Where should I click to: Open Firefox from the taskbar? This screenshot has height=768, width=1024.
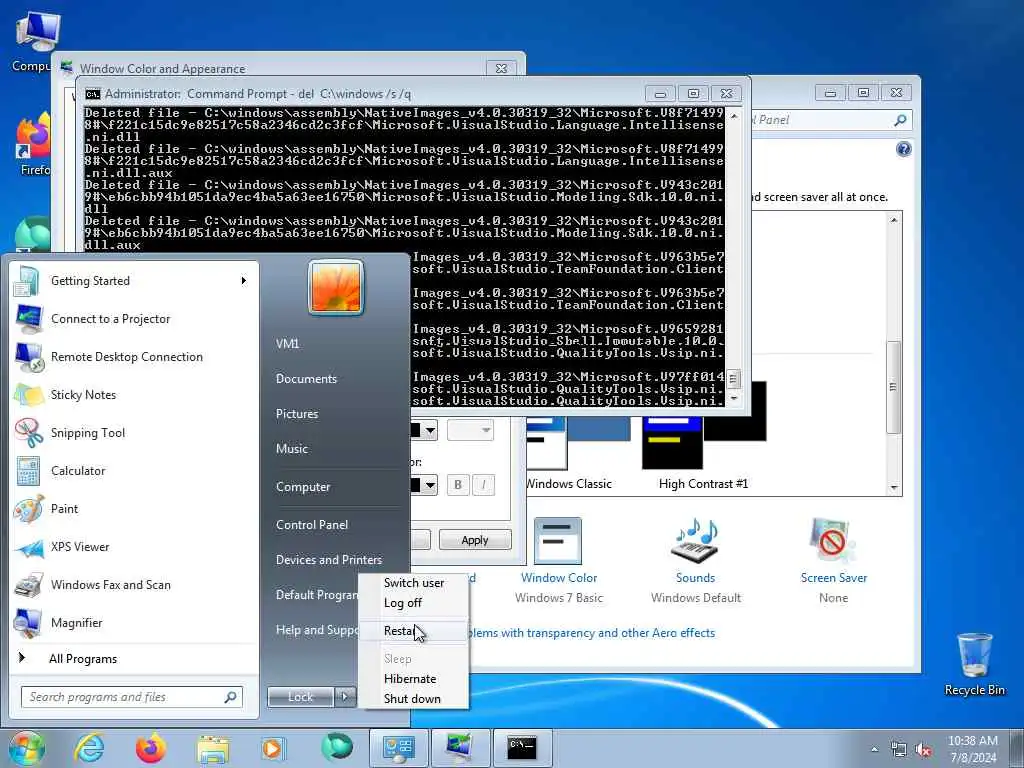point(151,748)
